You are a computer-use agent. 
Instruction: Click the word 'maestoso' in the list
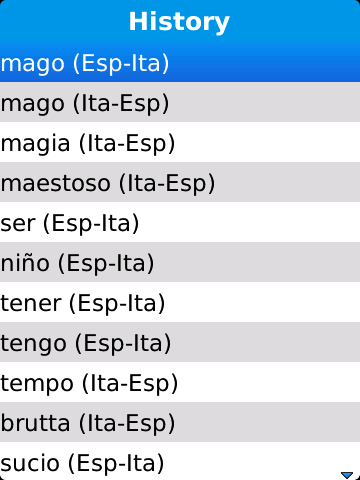[55, 184]
